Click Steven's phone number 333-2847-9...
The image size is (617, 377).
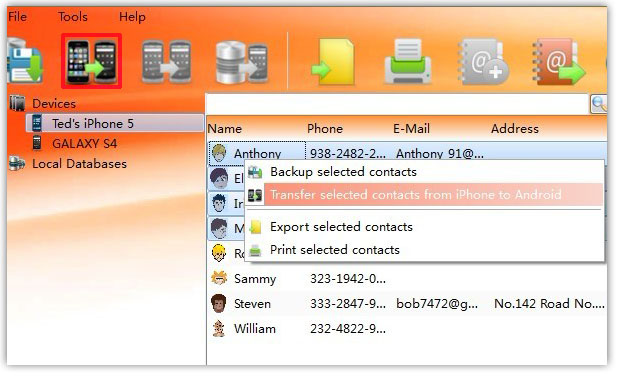click(348, 304)
